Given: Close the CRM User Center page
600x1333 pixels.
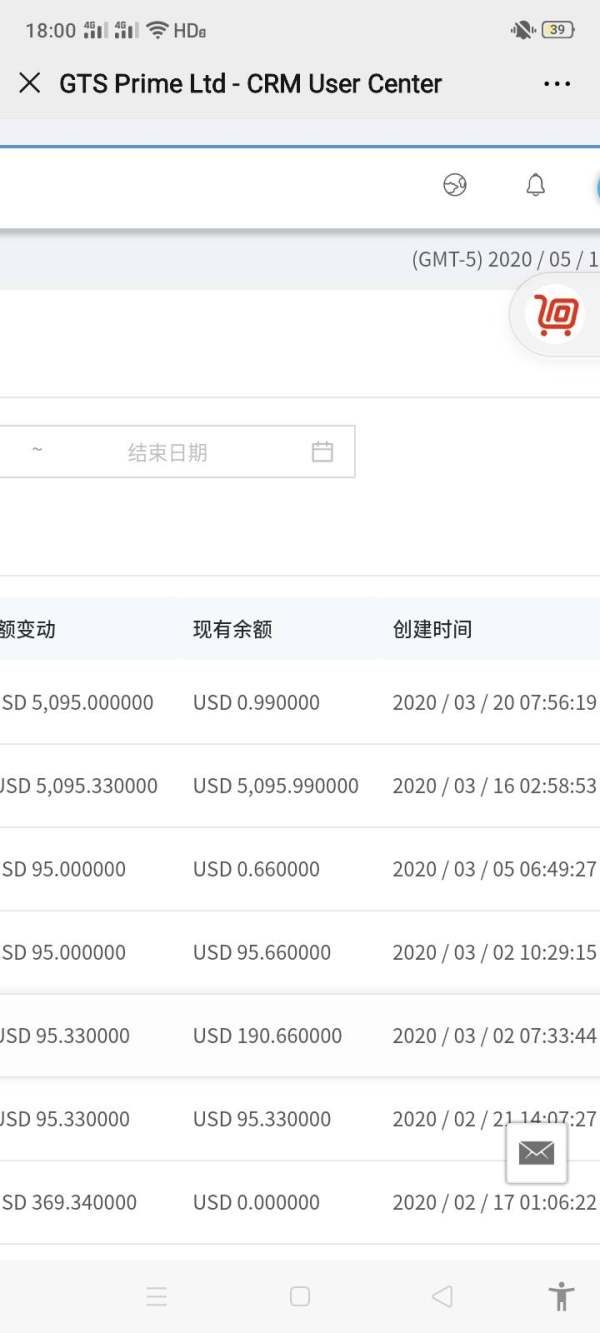Looking at the screenshot, I should coord(30,84).
